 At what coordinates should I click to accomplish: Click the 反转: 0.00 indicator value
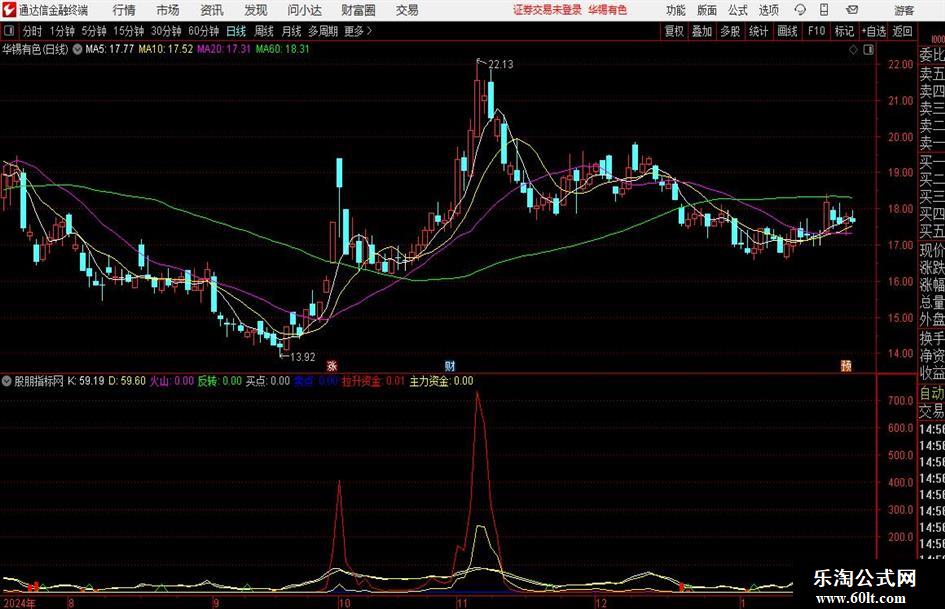pyautogui.click(x=219, y=381)
